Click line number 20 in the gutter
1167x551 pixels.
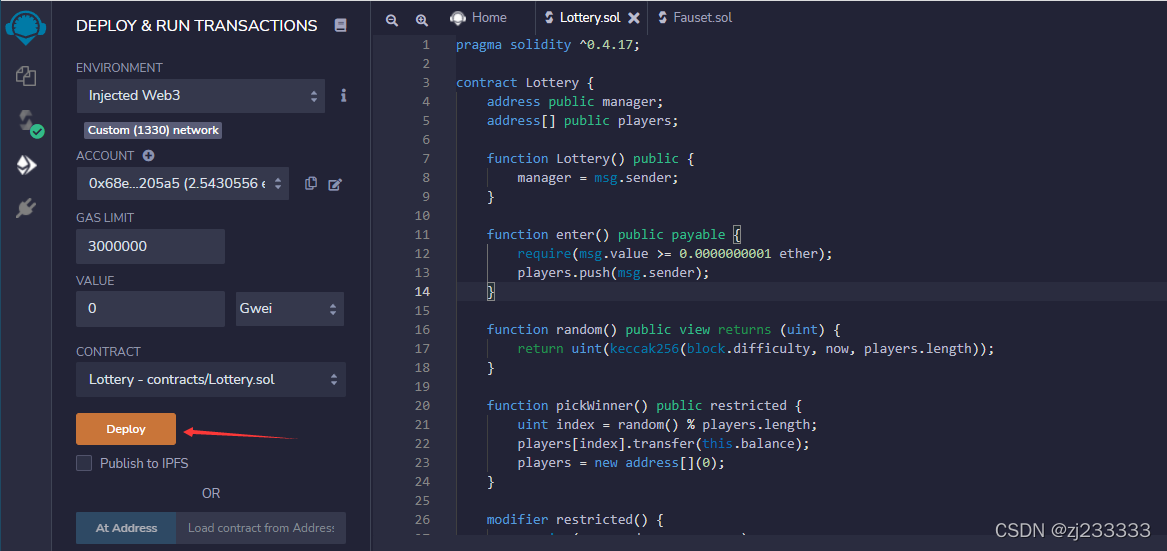[422, 406]
